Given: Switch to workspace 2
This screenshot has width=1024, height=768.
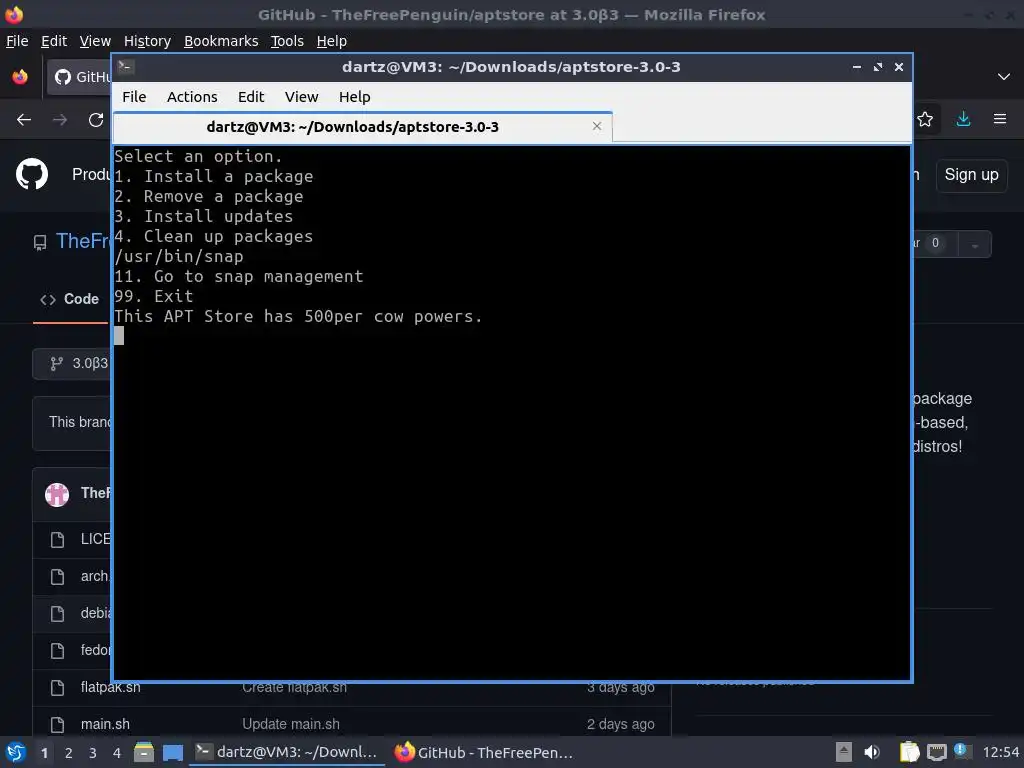Looking at the screenshot, I should [69, 753].
